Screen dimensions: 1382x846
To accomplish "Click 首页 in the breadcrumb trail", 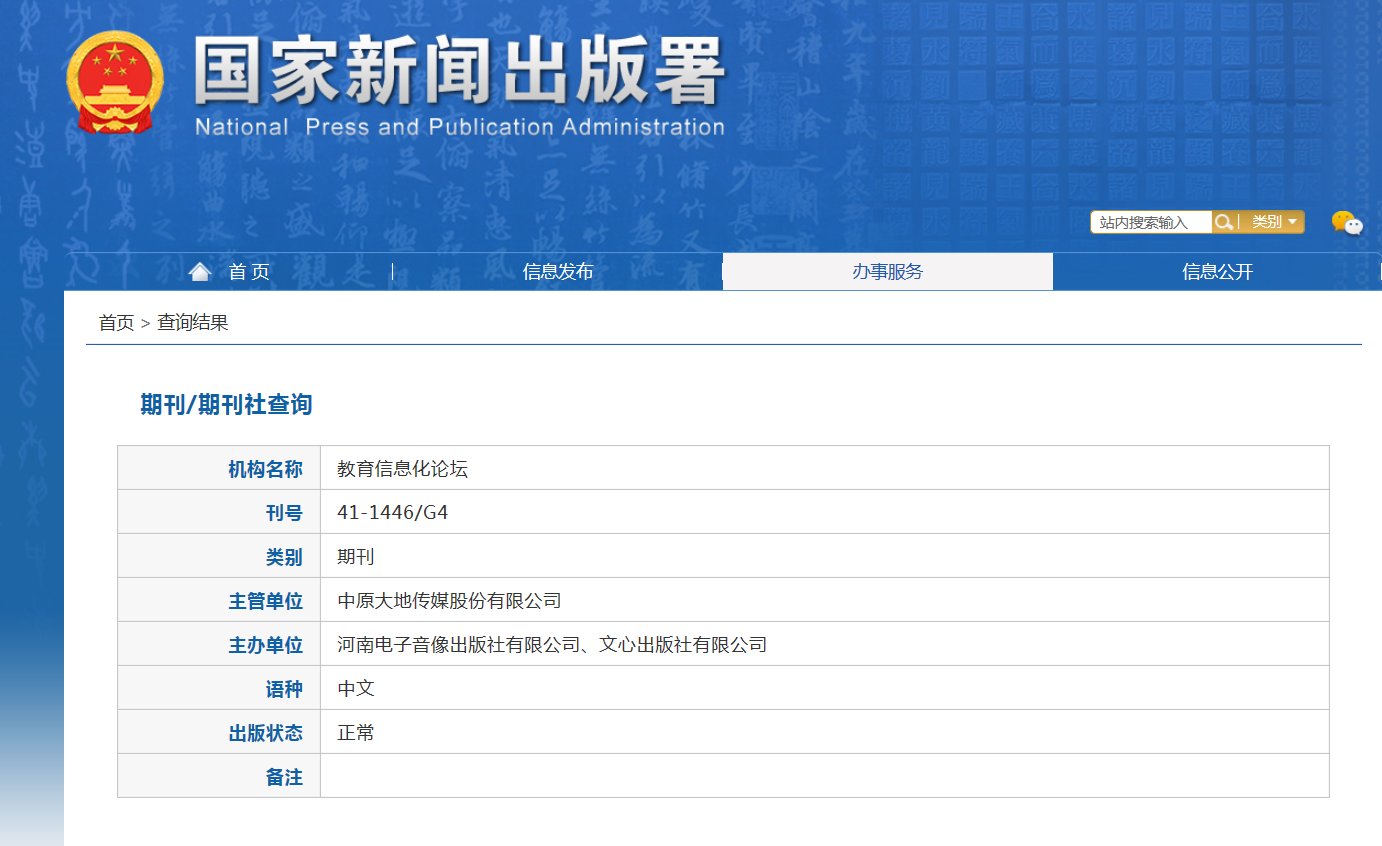I will (116, 323).
